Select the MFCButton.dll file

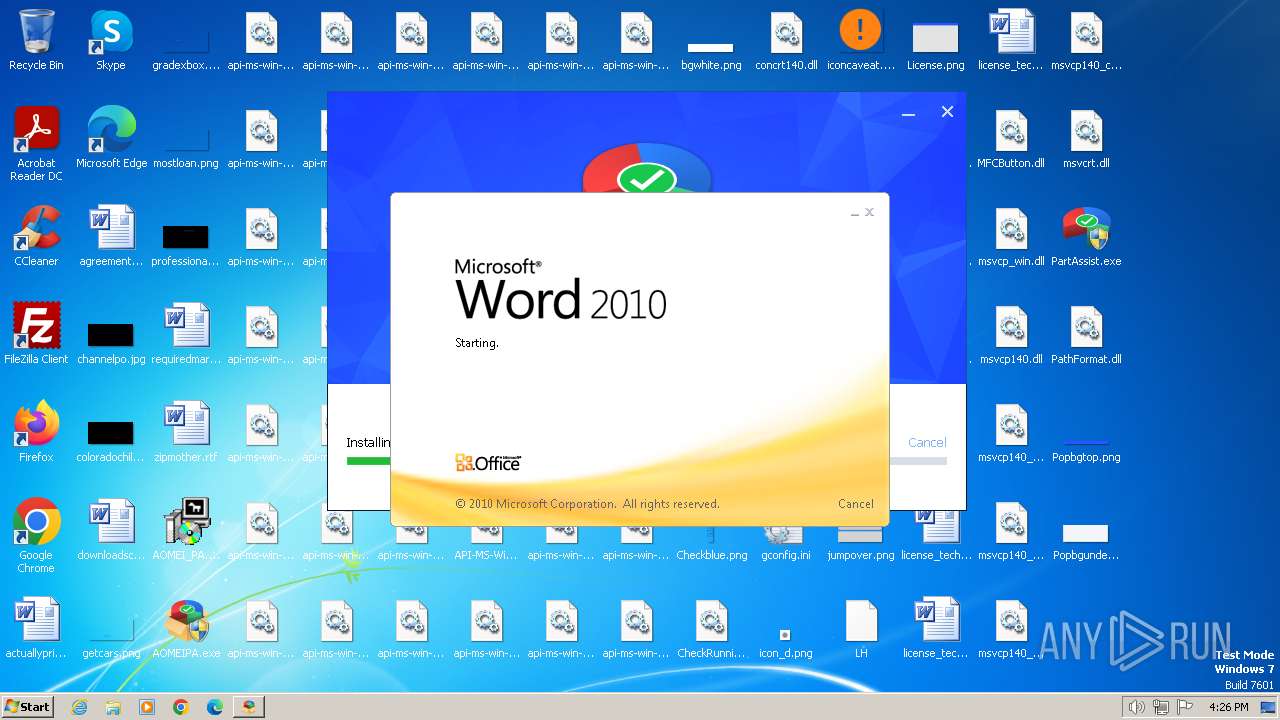[x=1011, y=138]
